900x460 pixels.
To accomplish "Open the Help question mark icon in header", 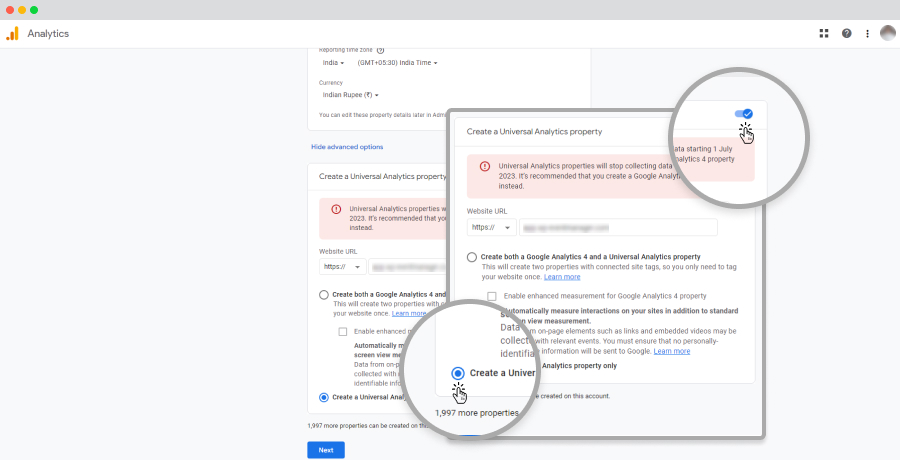I will [846, 33].
